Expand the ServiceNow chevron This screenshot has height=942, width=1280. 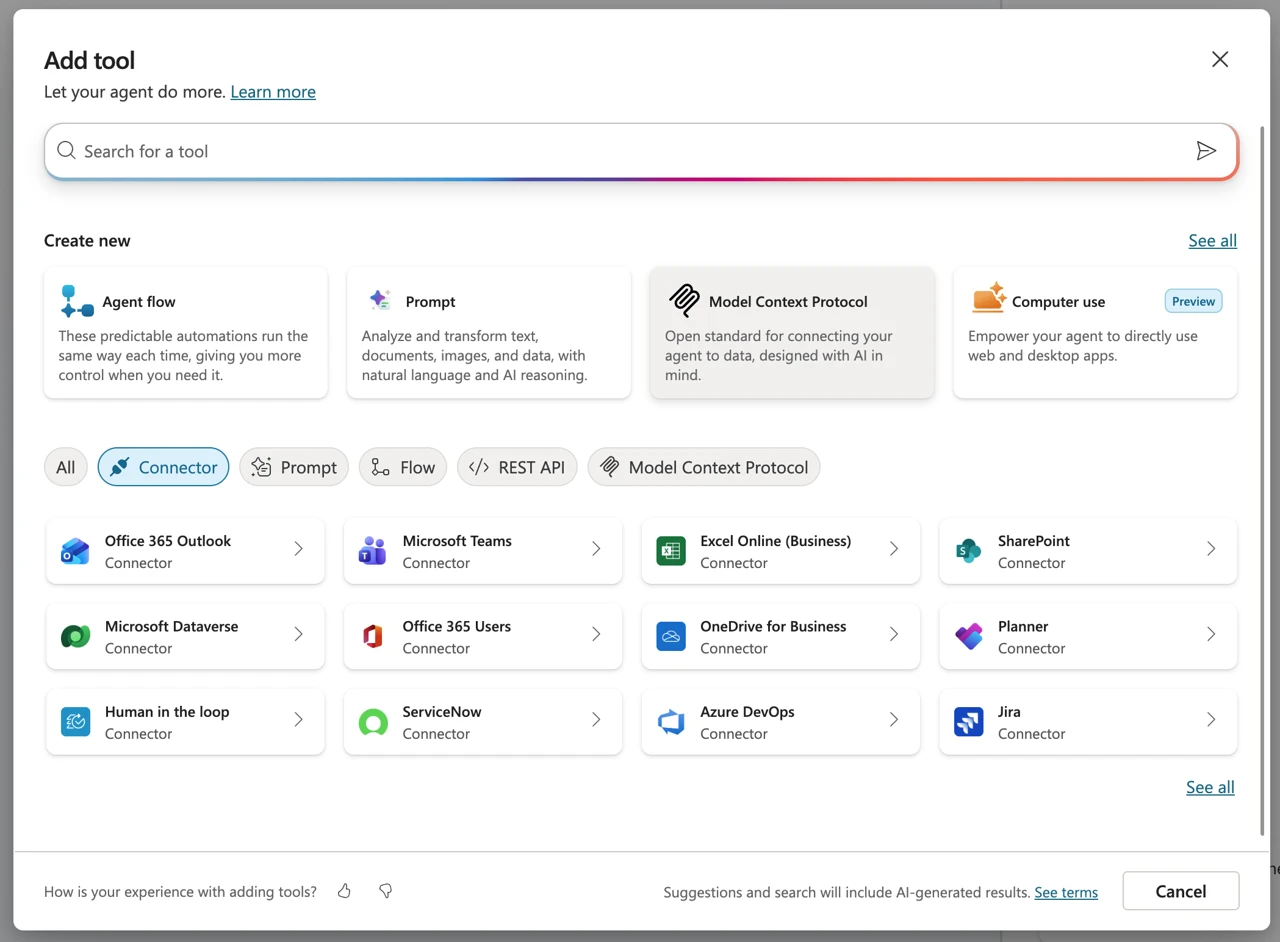click(x=596, y=719)
